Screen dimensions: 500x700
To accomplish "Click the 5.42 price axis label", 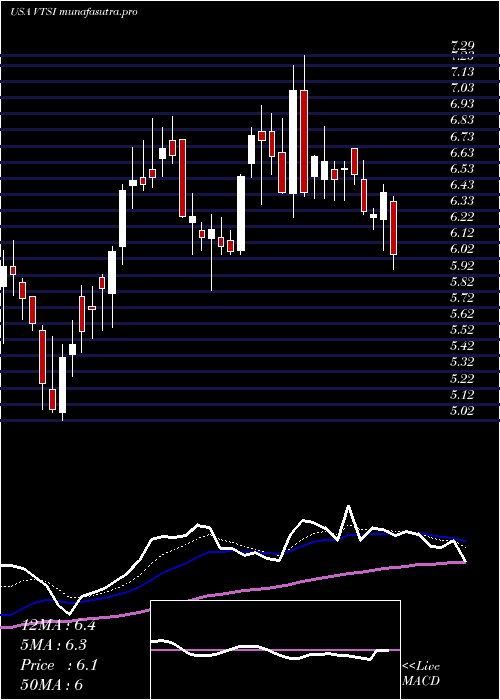I will point(462,346).
